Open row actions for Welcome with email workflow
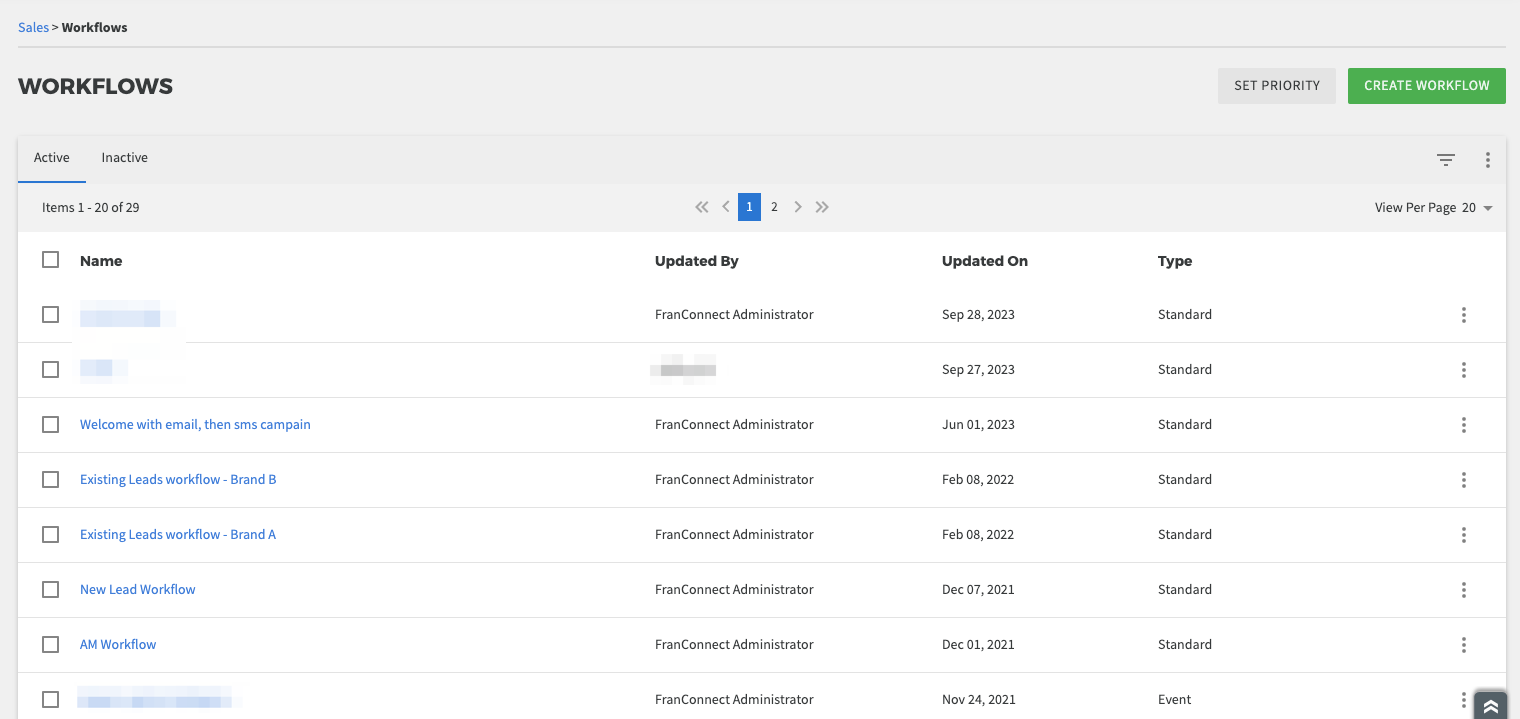This screenshot has height=719, width=1520. tap(1463, 425)
